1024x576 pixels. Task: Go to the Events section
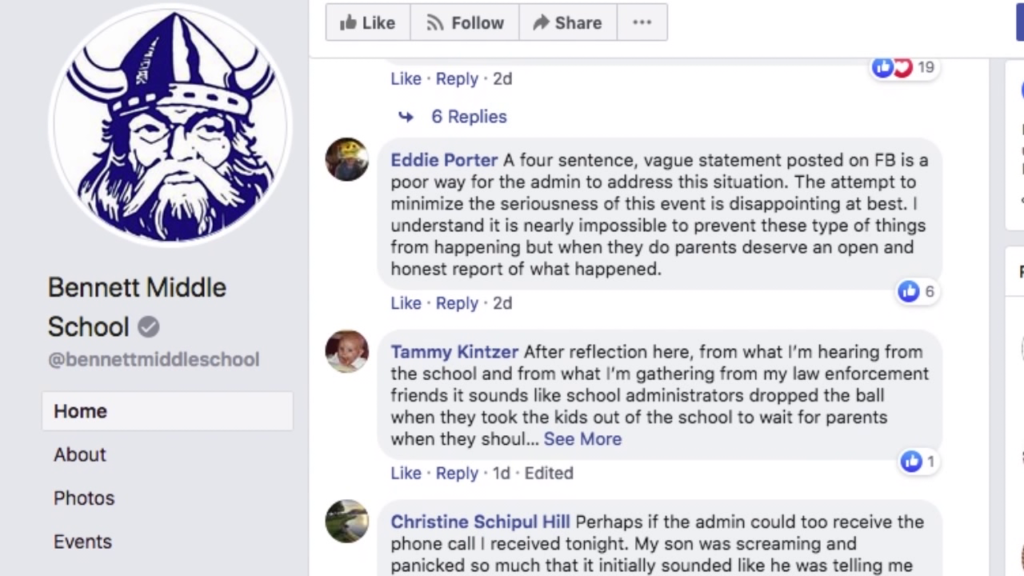(83, 542)
